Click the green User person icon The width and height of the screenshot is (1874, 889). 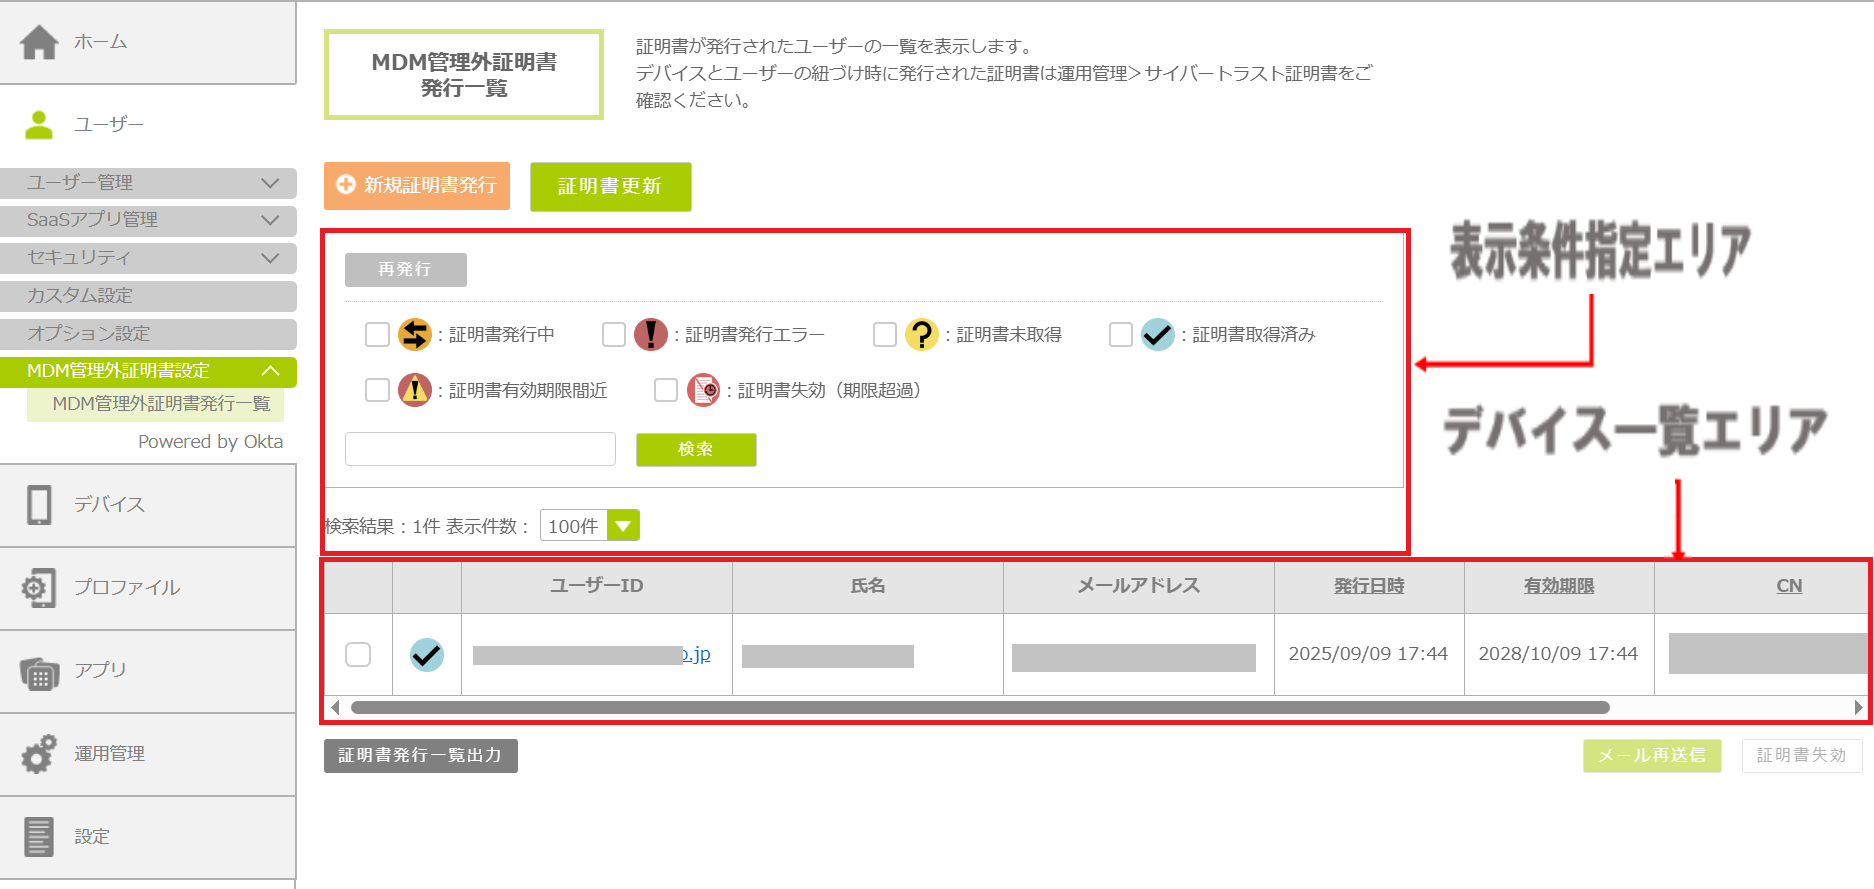click(39, 125)
